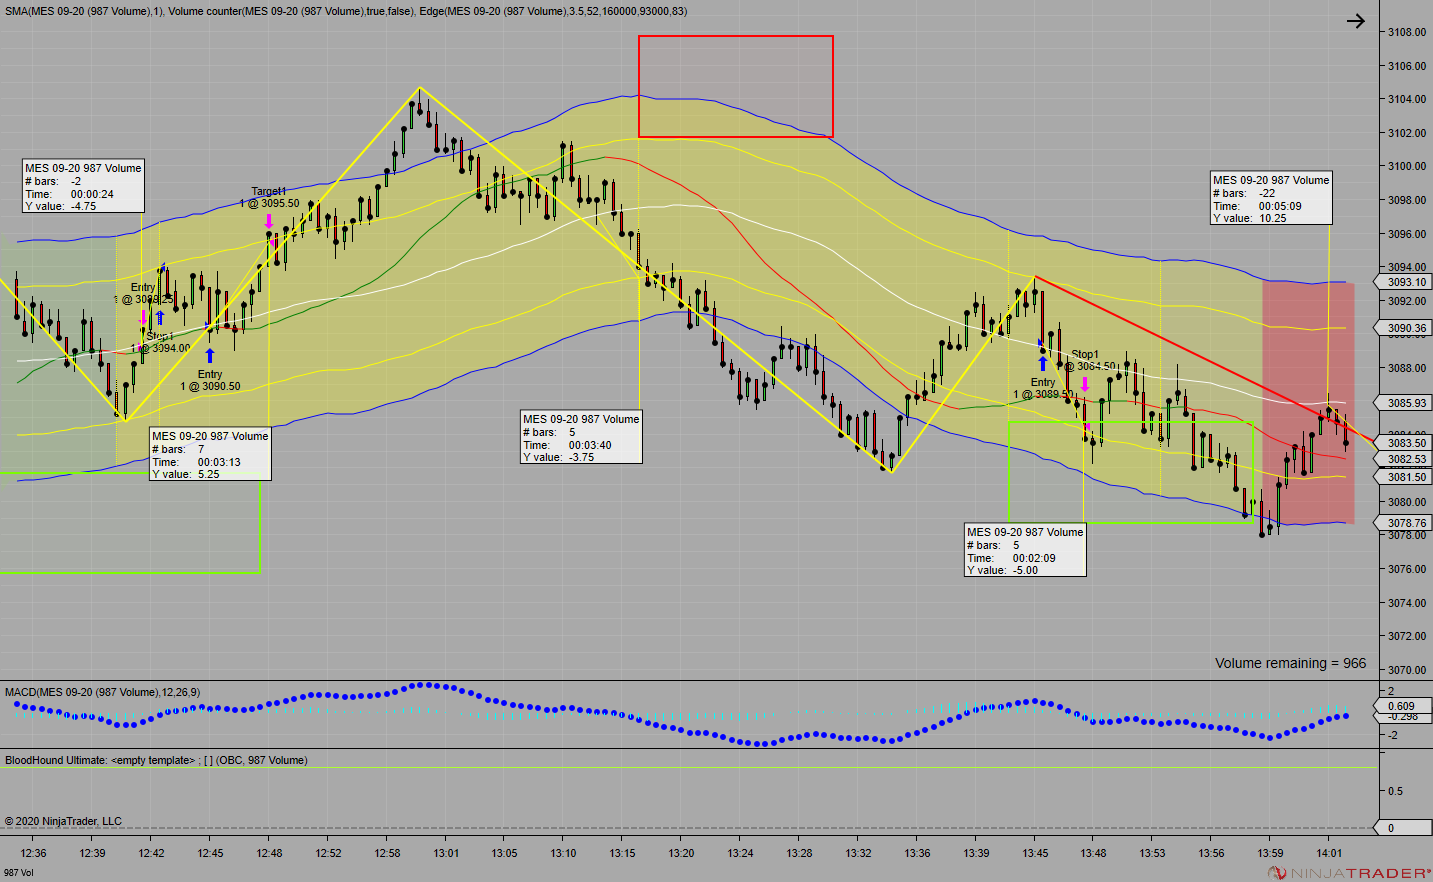
Task: Click the © 2020 NinjaTrader, LLC text
Action: 63,821
